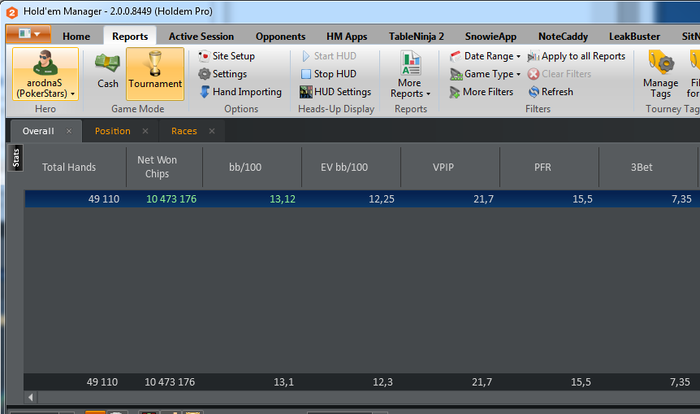Close the Overall report tab
Screen dimensions: 700x414
[69, 131]
